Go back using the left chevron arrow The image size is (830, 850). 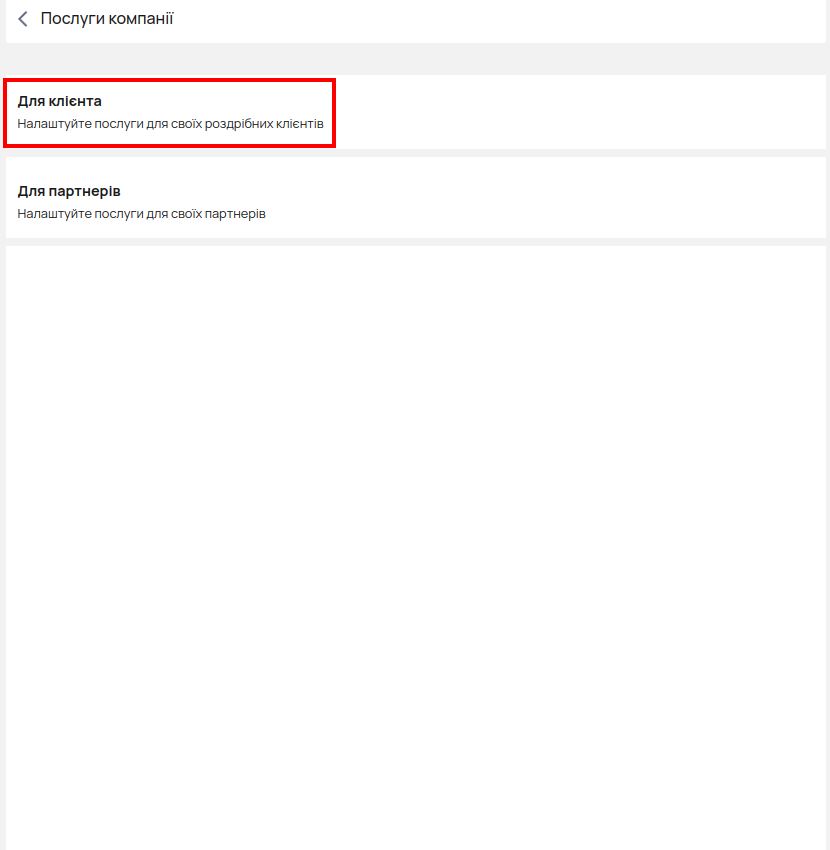(23, 19)
